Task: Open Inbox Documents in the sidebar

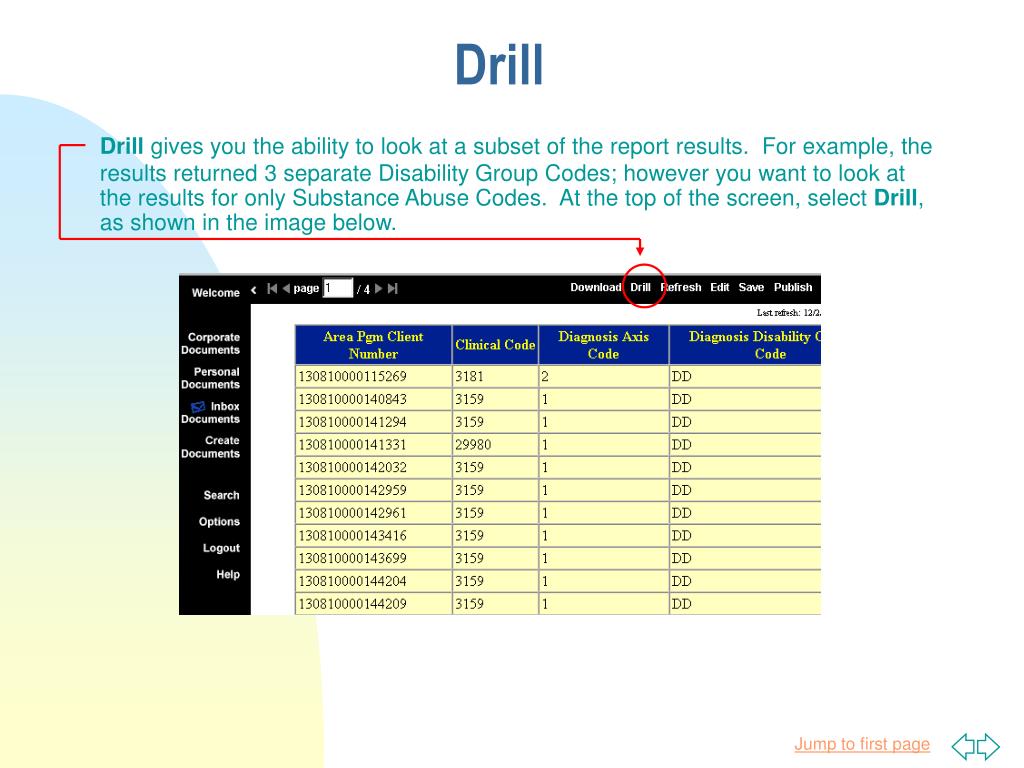Action: point(210,413)
